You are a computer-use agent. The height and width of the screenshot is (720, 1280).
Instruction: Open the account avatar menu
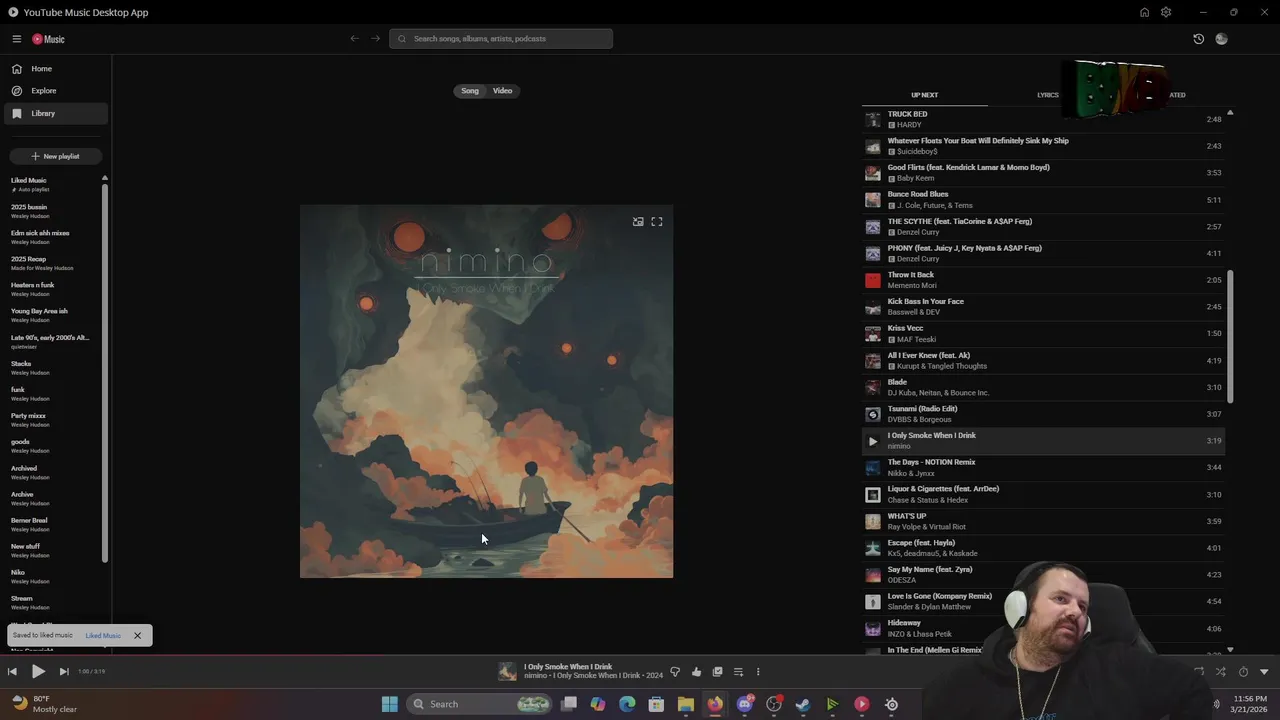coord(1221,39)
